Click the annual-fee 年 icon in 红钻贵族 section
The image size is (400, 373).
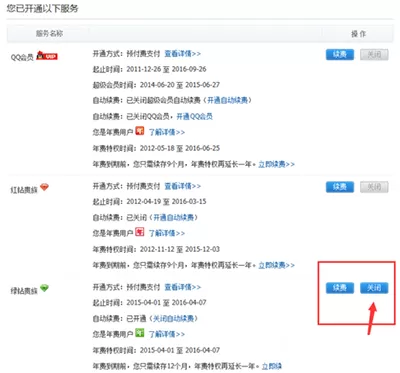coord(140,232)
